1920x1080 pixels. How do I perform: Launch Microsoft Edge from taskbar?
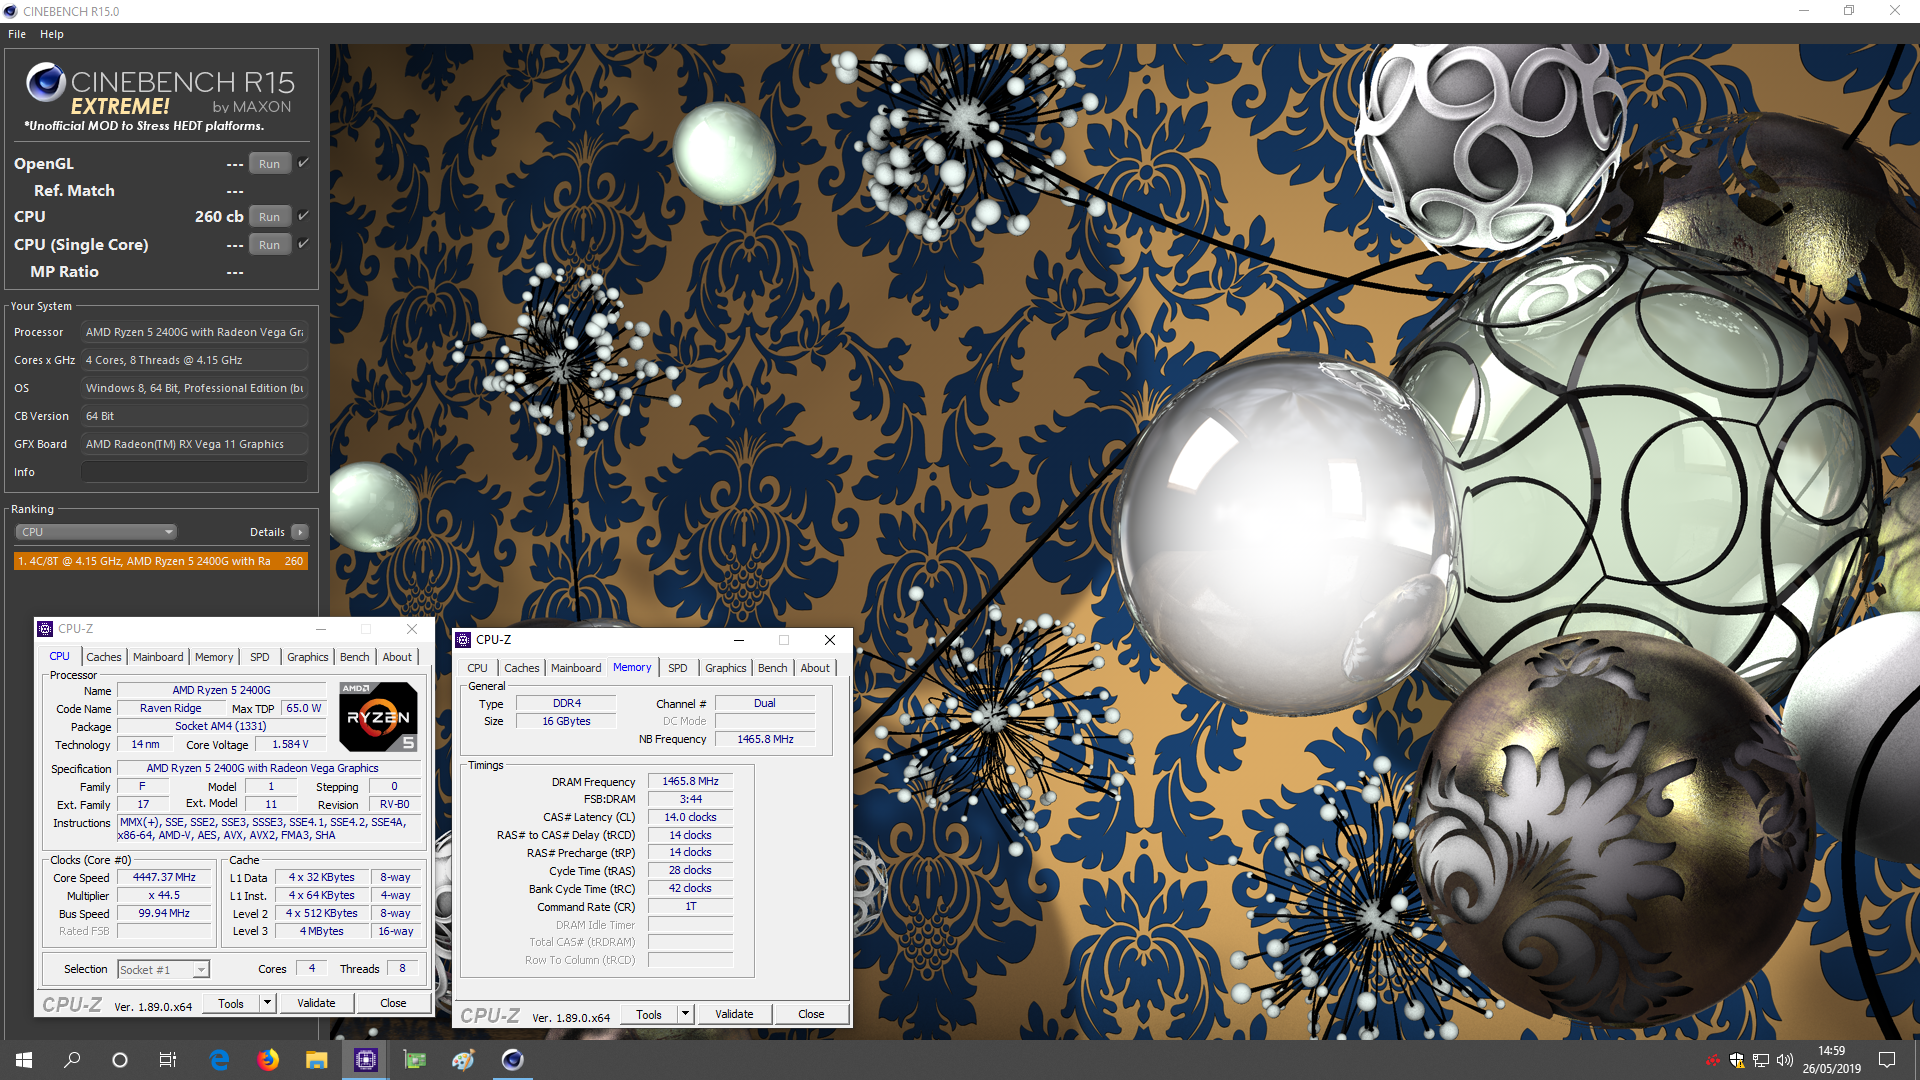pyautogui.click(x=219, y=1060)
